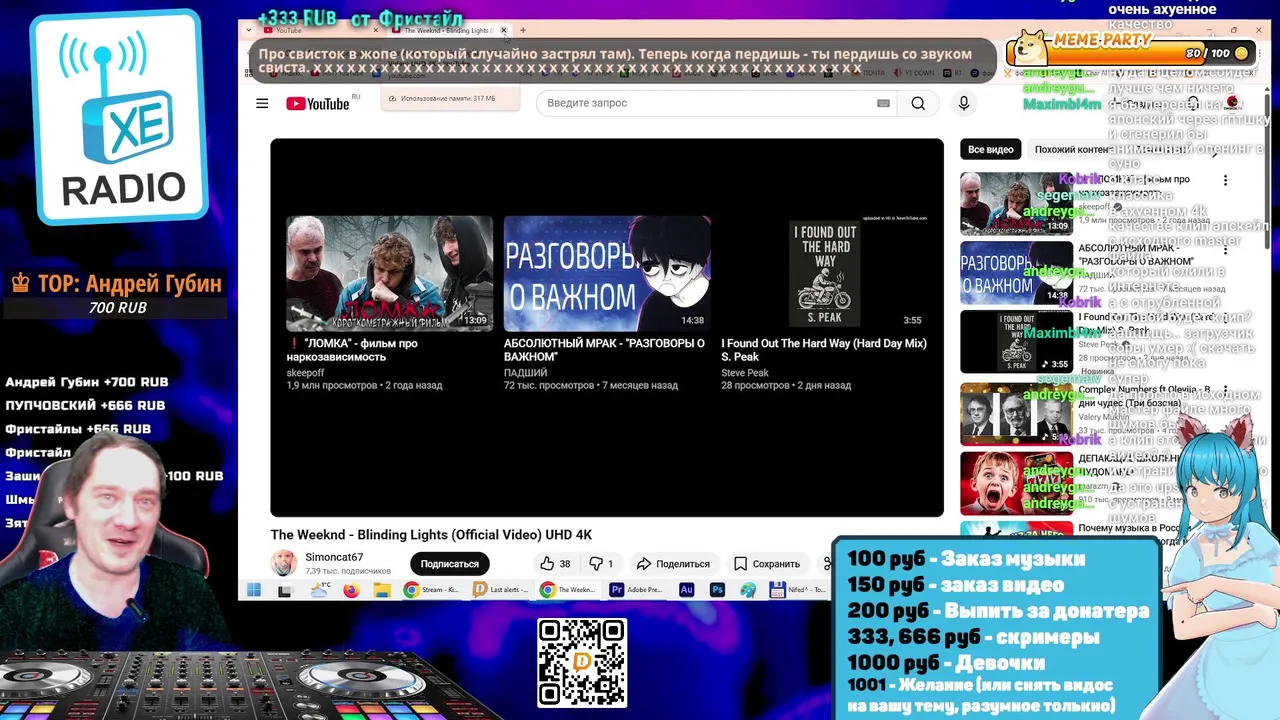
Task: Dislike the video with thumbs-down 1
Action: pos(602,564)
